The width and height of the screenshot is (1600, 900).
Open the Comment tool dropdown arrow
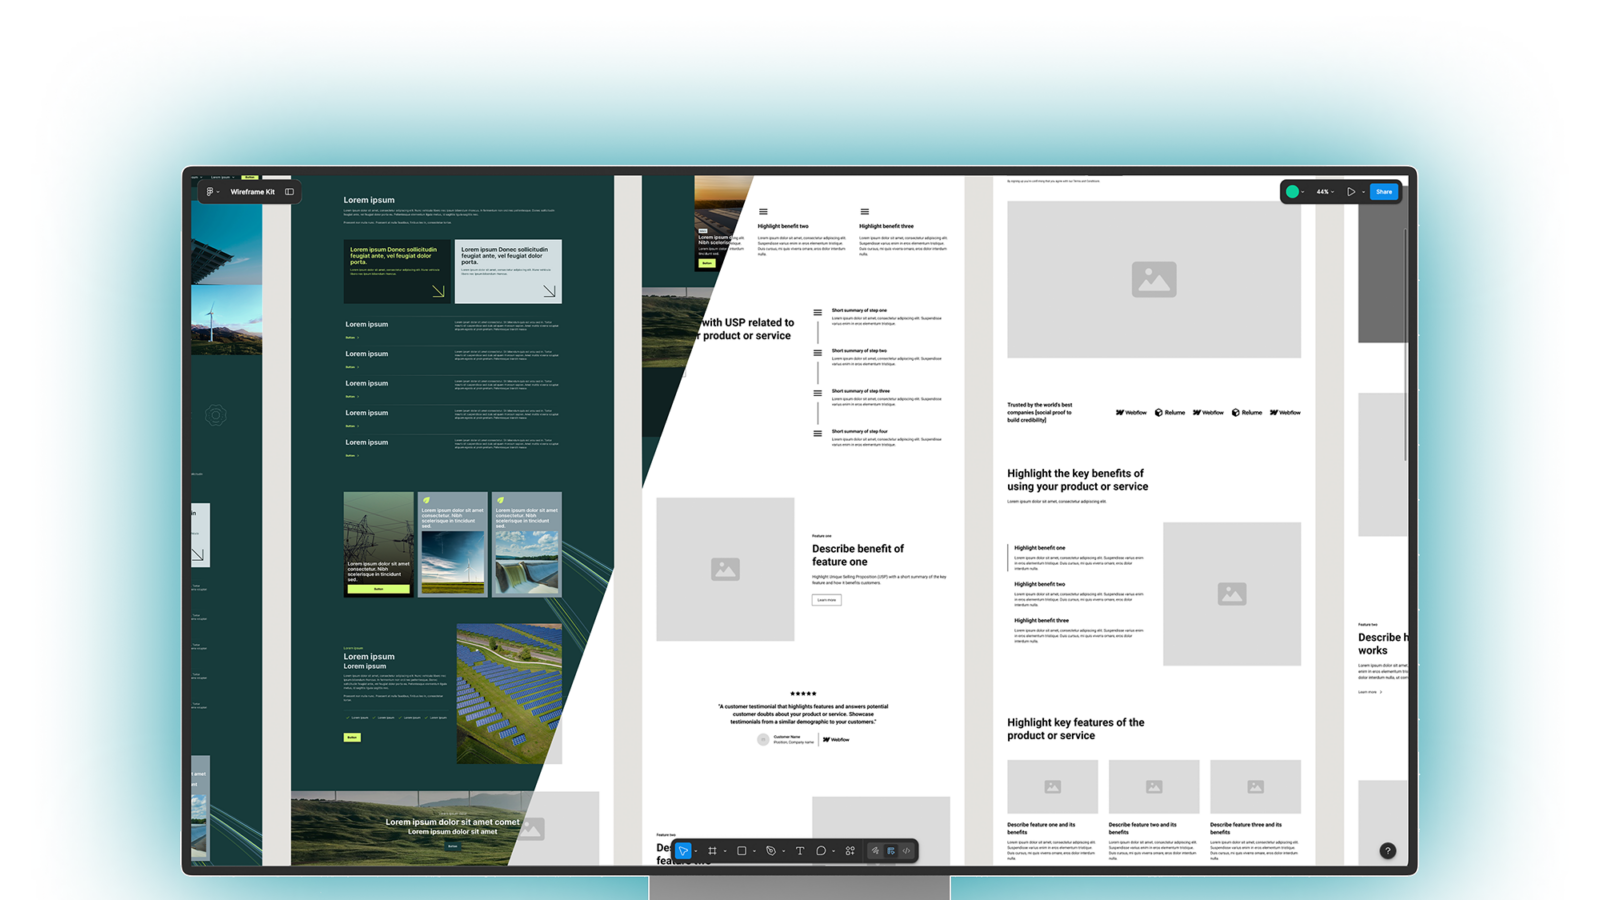[833, 852]
